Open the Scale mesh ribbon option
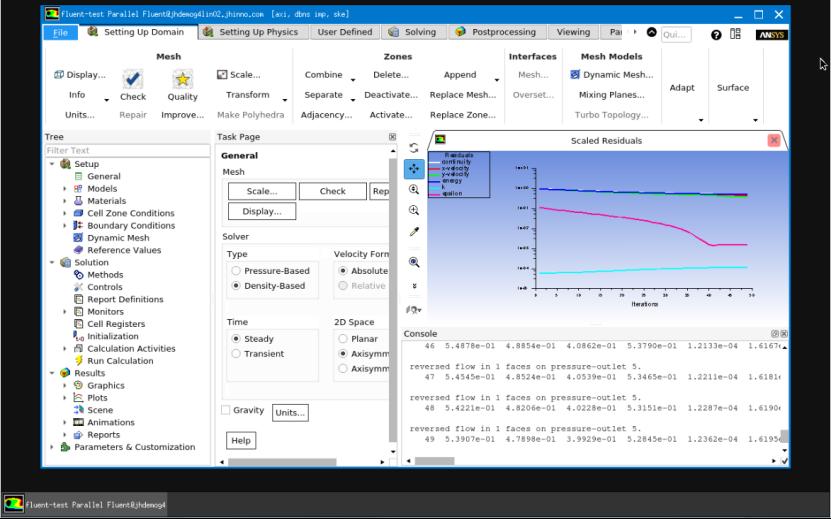Viewport: 831px width, 519px height. click(x=238, y=75)
